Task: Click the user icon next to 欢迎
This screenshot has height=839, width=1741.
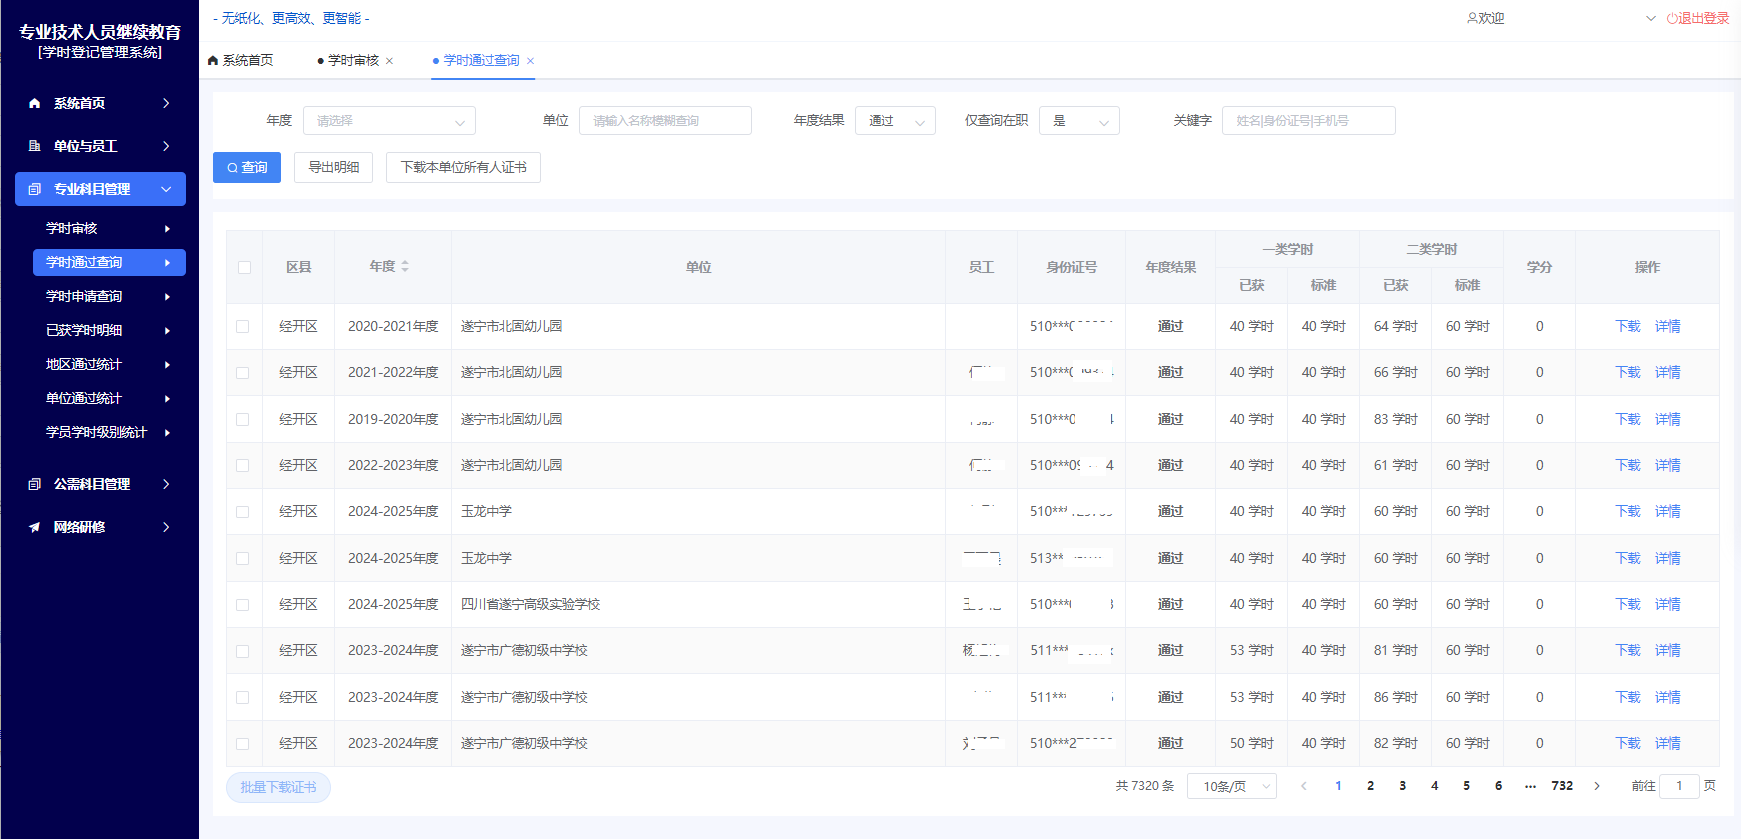Action: point(1472,18)
